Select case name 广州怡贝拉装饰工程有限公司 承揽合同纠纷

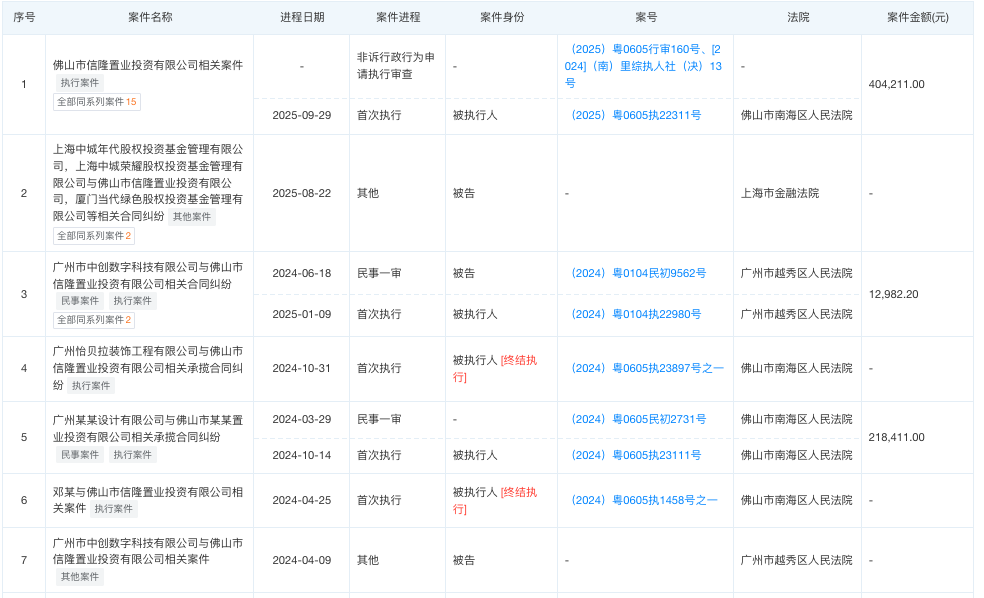point(148,368)
